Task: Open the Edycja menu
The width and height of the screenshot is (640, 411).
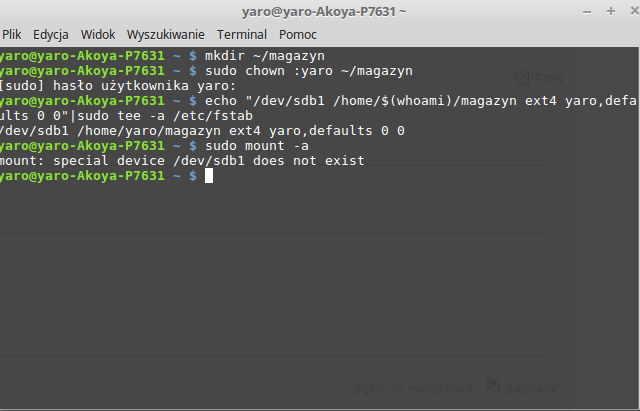Action: coord(51,35)
